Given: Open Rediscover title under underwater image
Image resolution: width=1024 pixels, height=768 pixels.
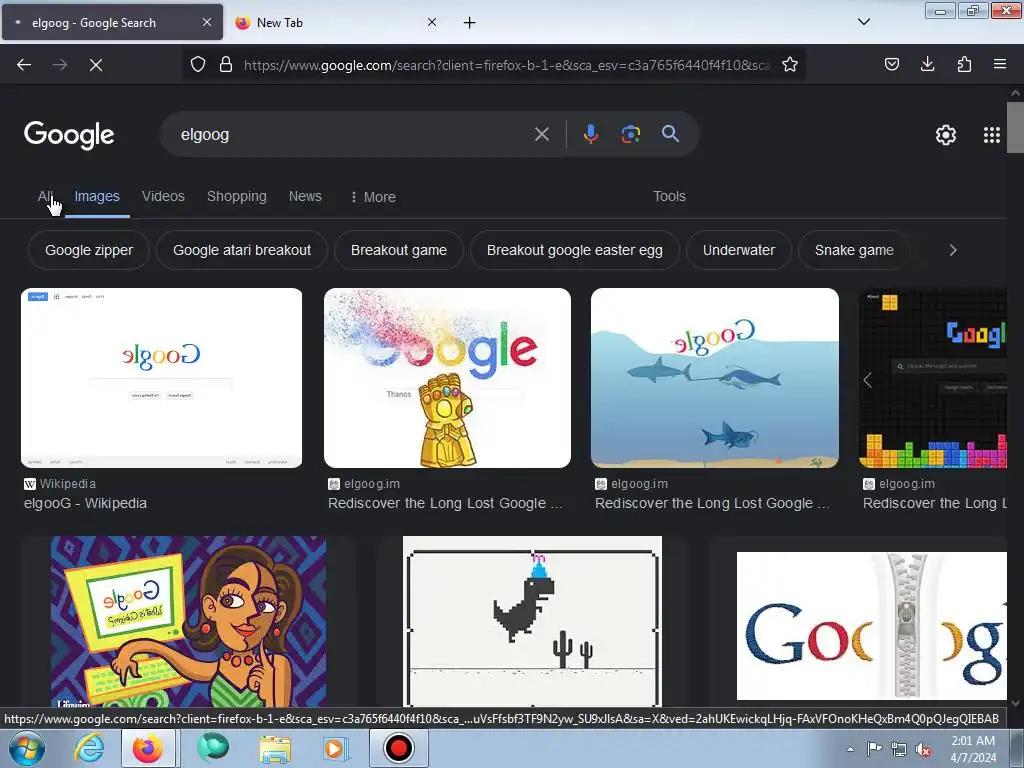Looking at the screenshot, I should point(712,504).
